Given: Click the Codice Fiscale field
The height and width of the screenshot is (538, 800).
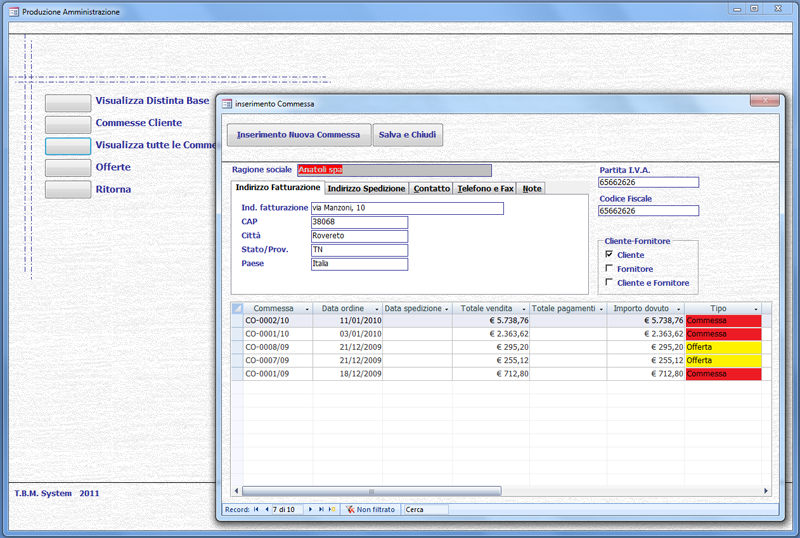Looking at the screenshot, I should click(x=648, y=211).
